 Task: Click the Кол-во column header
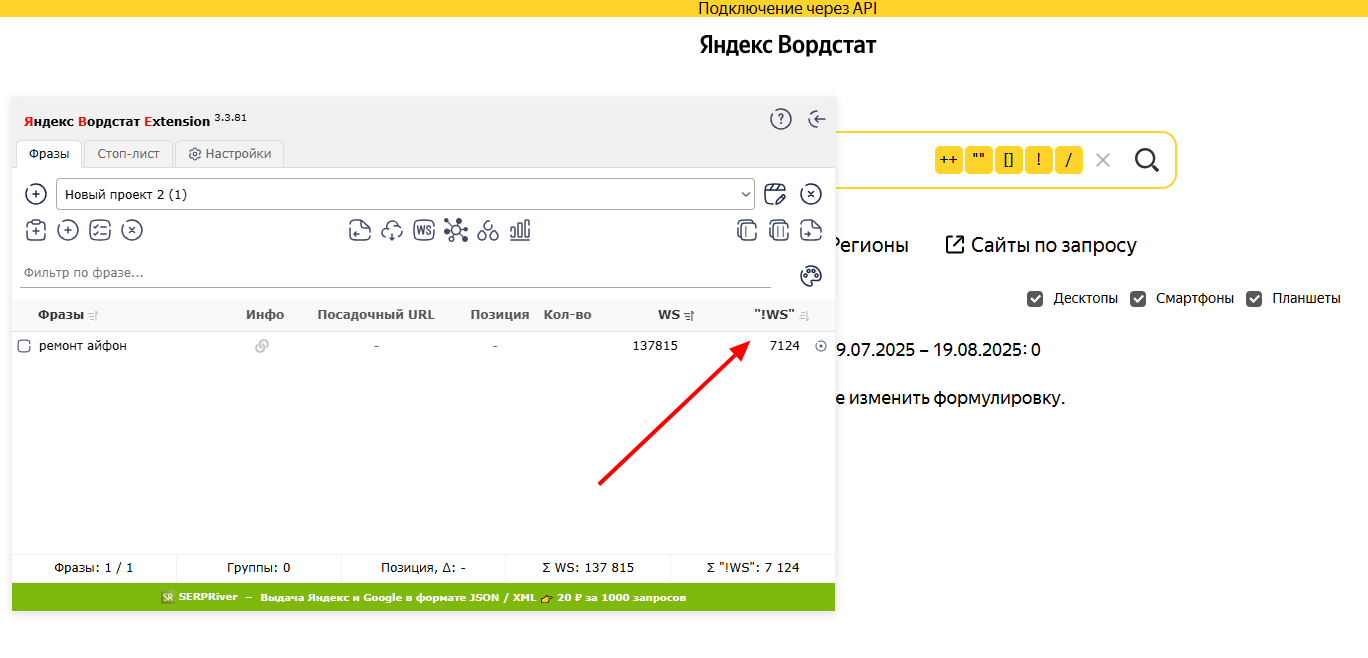(x=567, y=315)
